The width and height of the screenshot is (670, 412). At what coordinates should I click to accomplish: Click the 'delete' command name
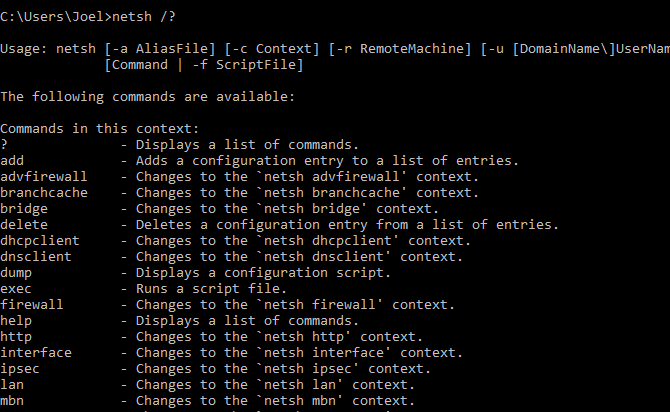[24, 225]
